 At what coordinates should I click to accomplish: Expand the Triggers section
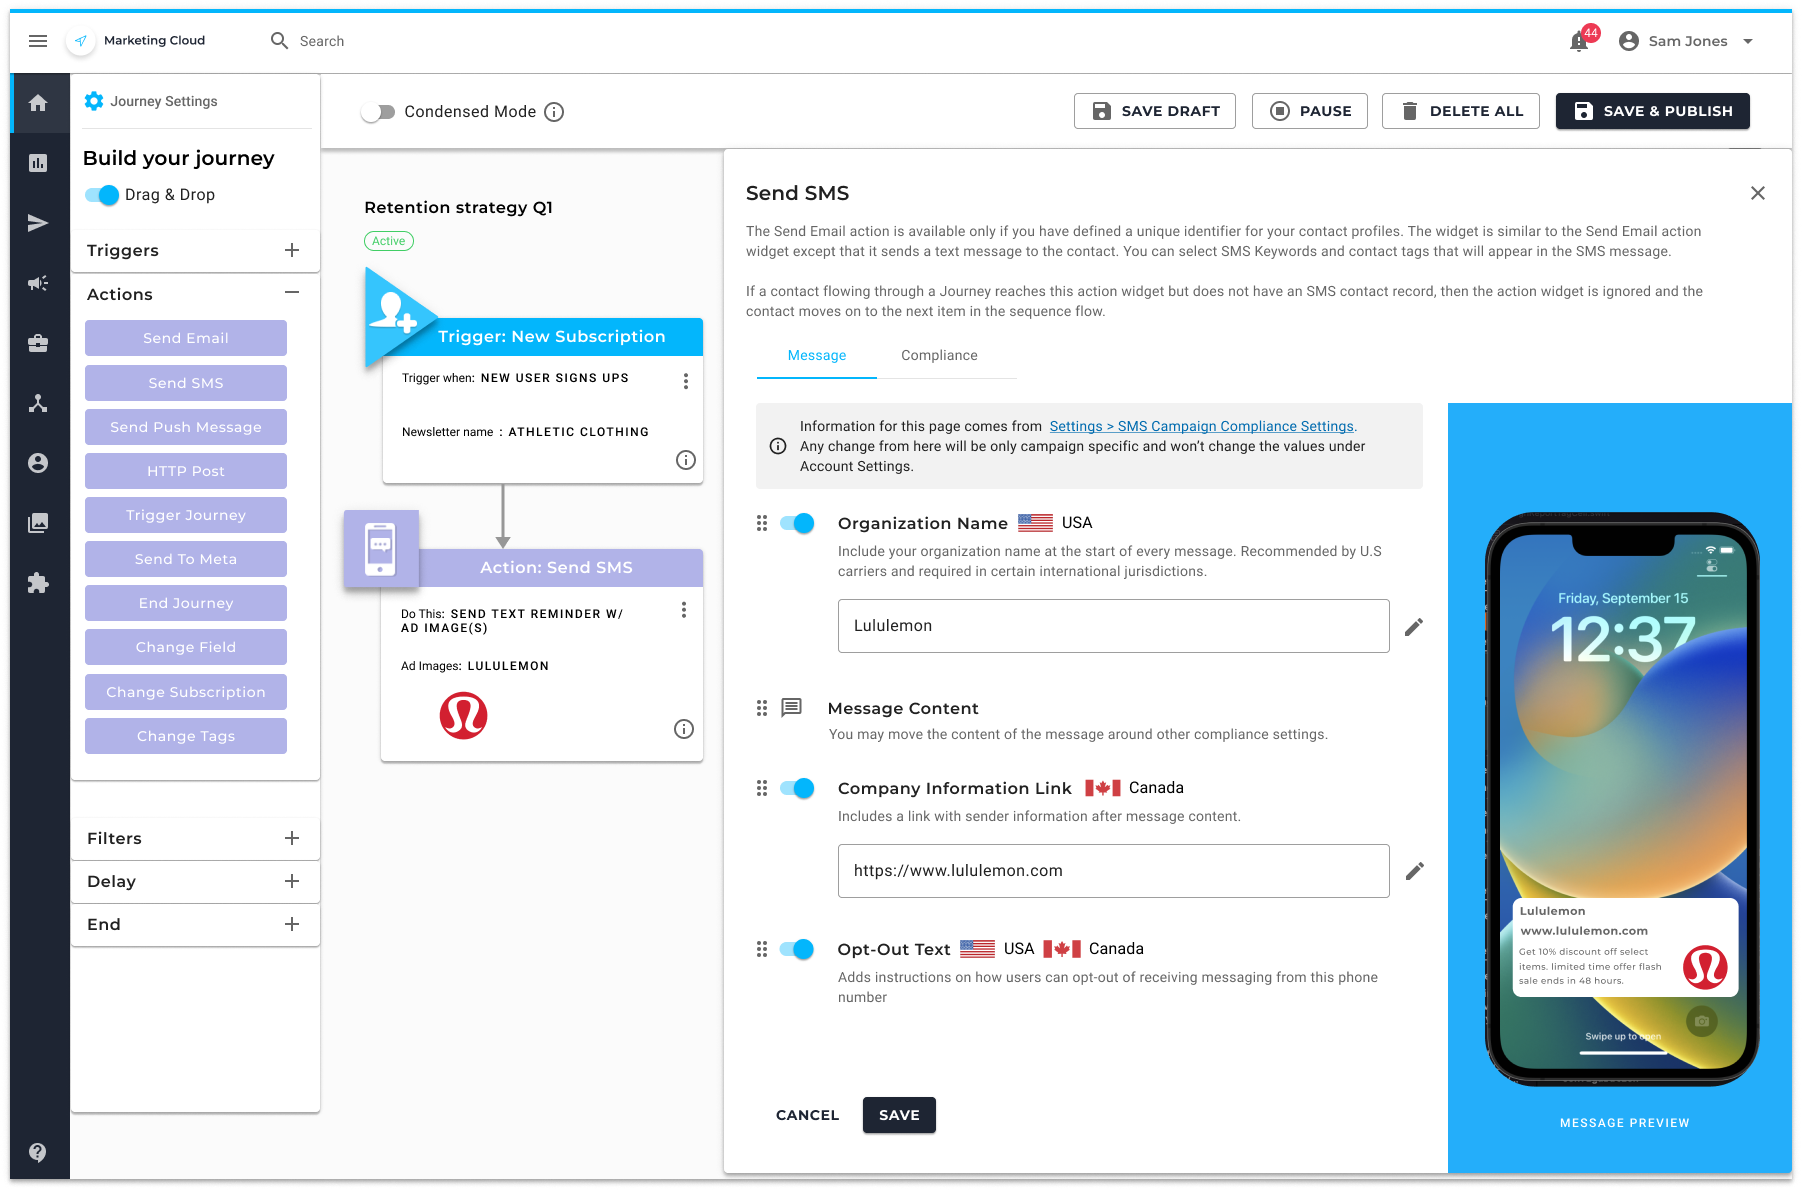coord(292,250)
